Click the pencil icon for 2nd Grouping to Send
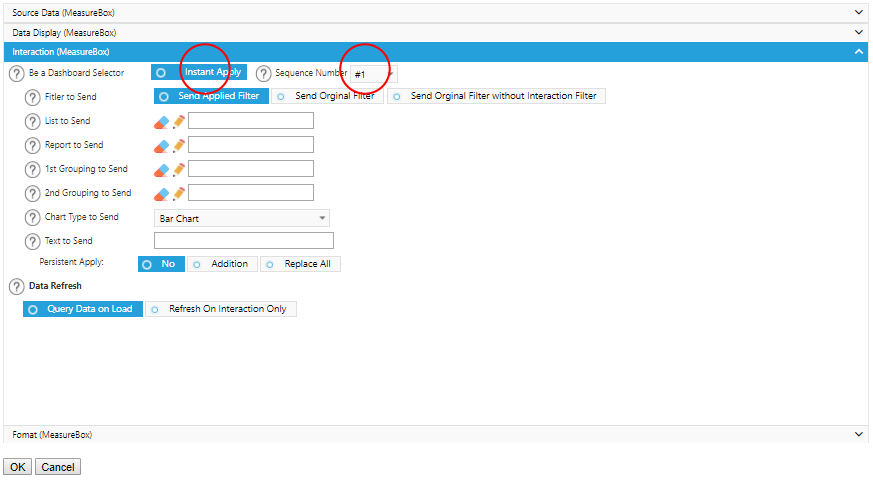This screenshot has width=873, height=489. point(179,193)
